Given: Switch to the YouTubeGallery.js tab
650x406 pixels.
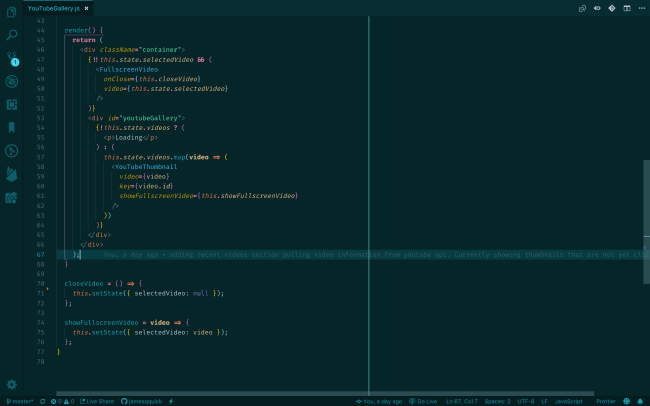Looking at the screenshot, I should [x=55, y=8].
